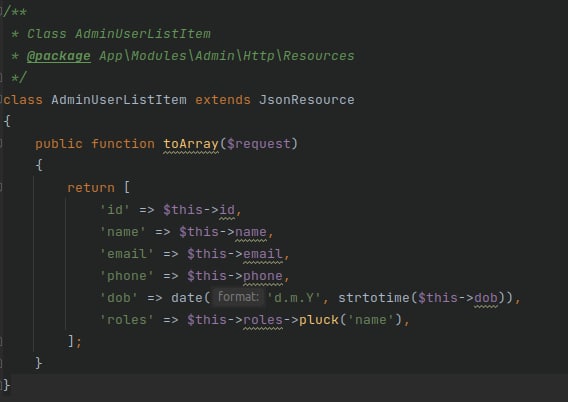Viewport: 568px width, 402px height.
Task: Click the phone property after $this->
Action: click(263, 276)
